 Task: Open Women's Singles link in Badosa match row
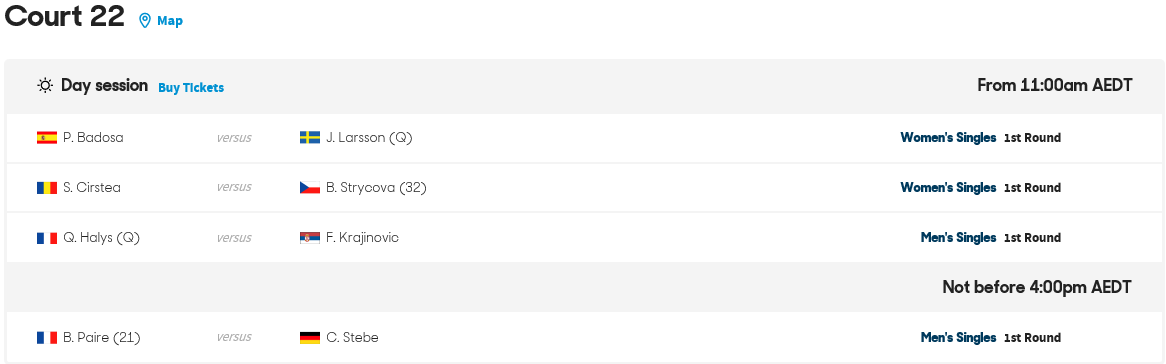(x=948, y=138)
